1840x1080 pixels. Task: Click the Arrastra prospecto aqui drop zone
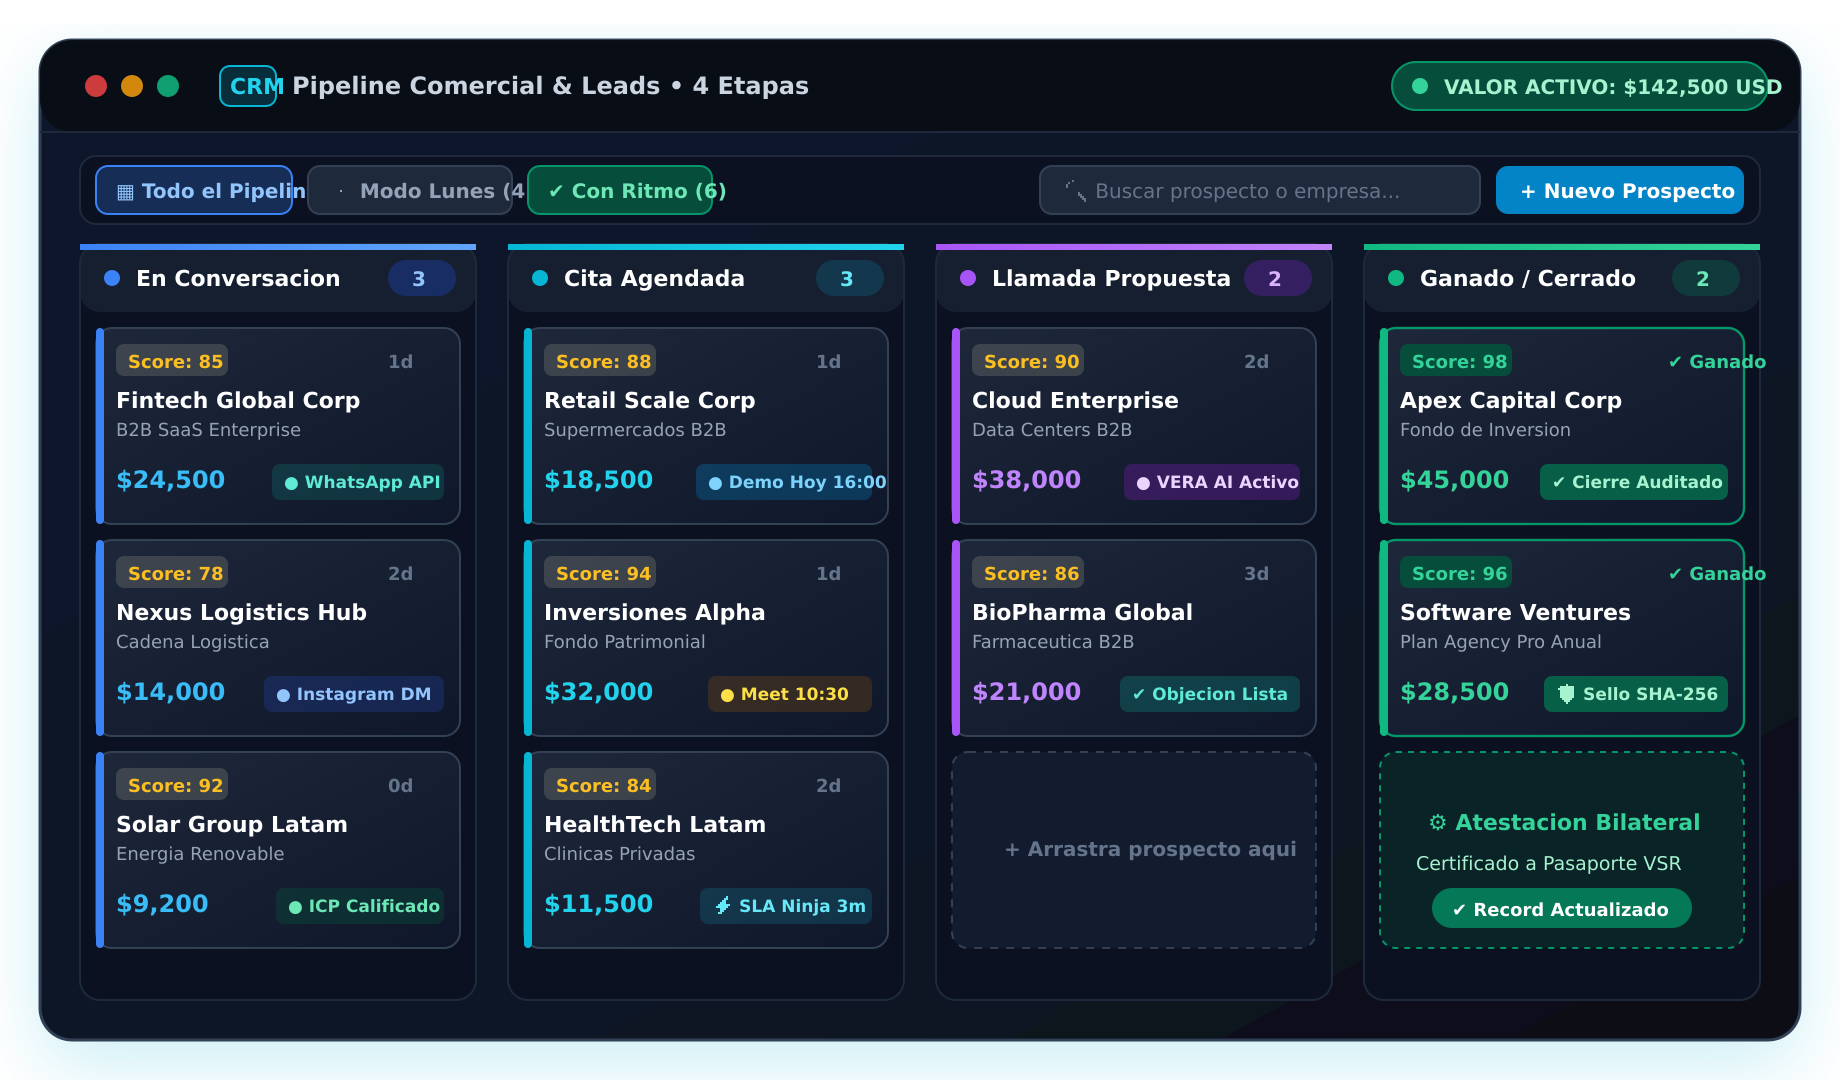(x=1134, y=850)
